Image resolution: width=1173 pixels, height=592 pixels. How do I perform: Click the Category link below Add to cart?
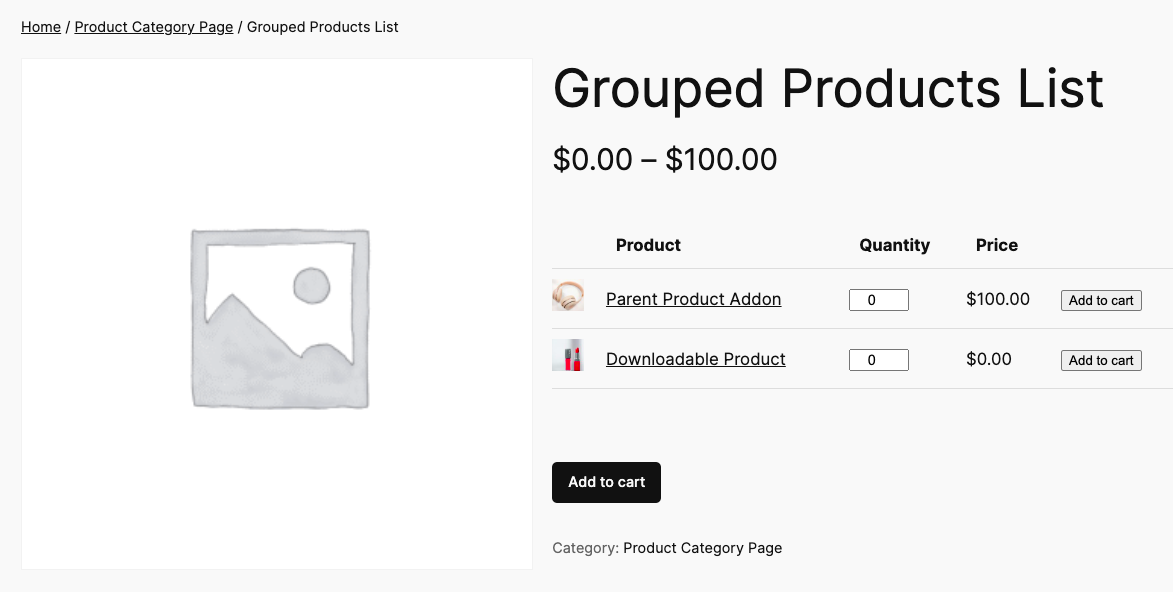(702, 548)
